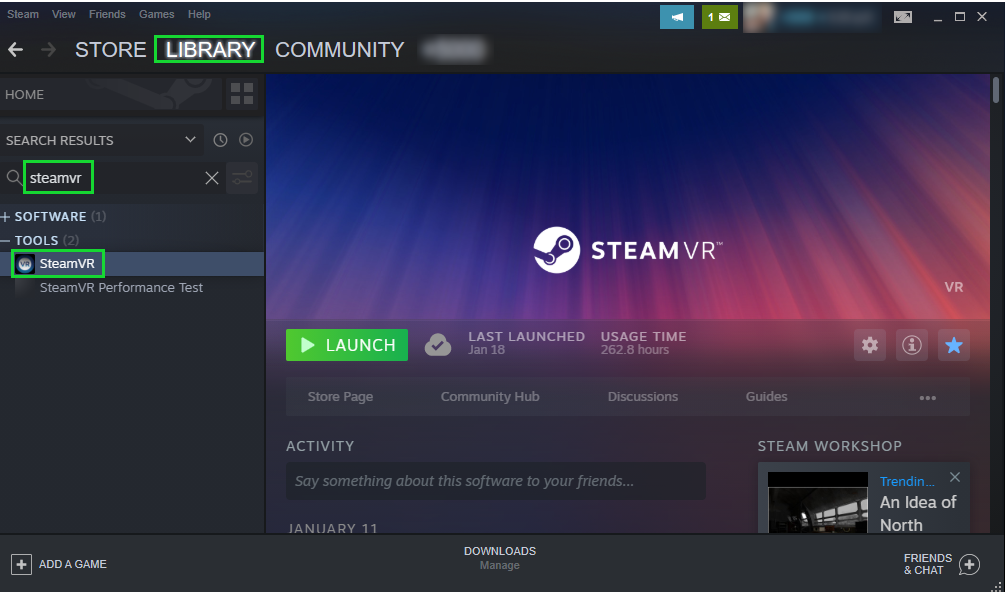Open the inbox envelope notification icon

(719, 17)
